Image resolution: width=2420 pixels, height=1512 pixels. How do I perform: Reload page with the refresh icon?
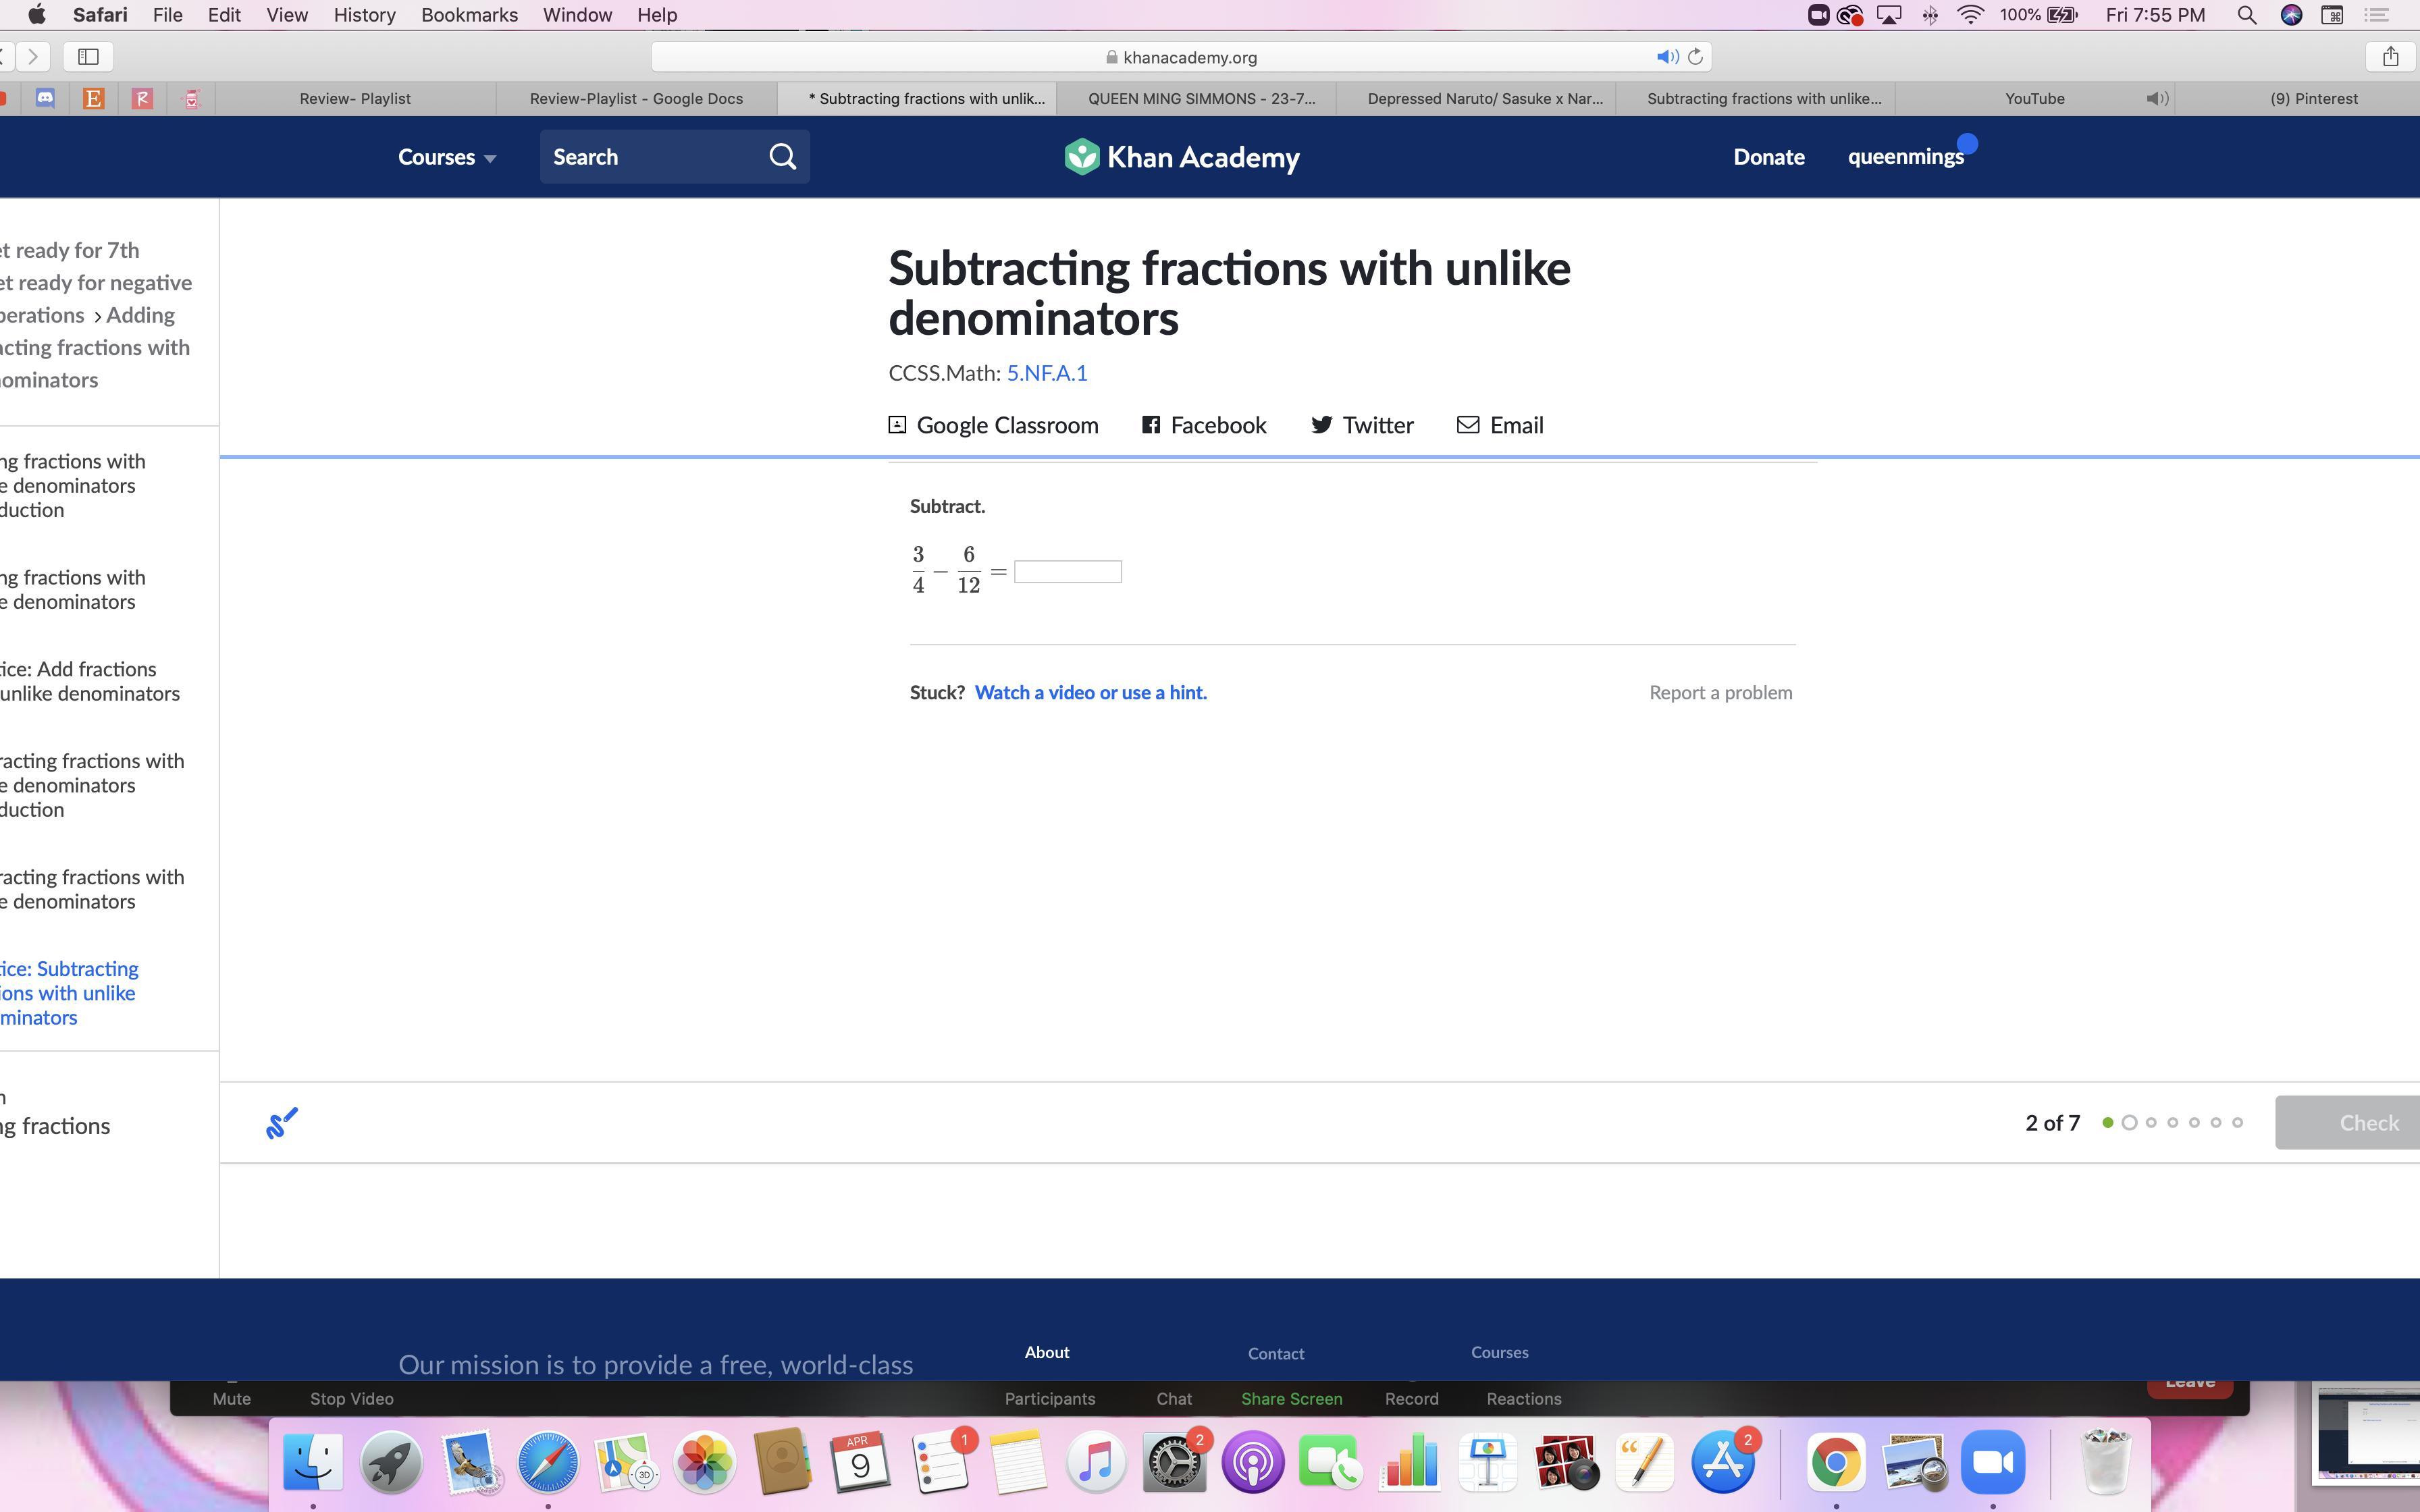click(x=1695, y=57)
